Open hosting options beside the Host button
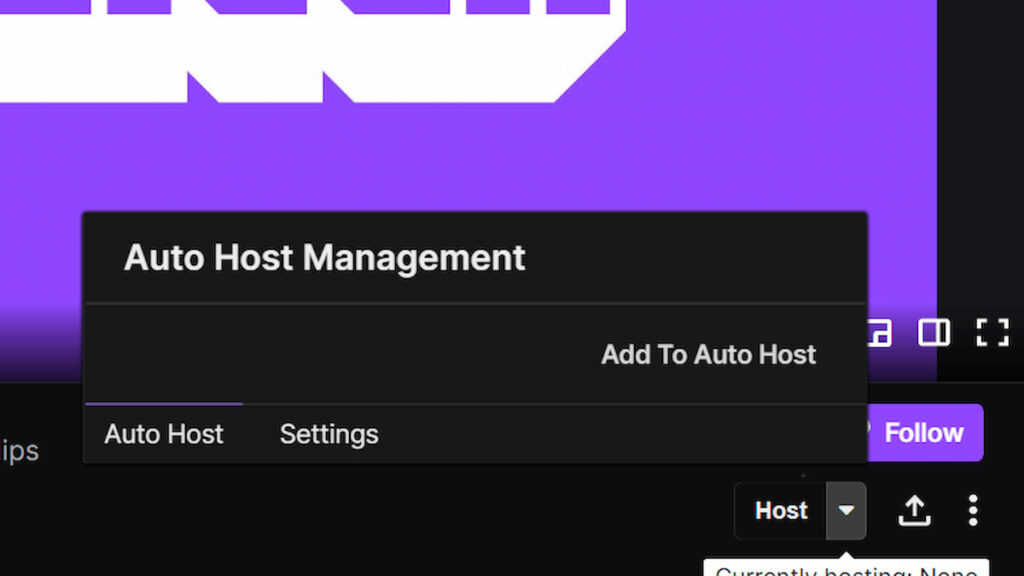Screen dimensions: 1024x576 coord(847,510)
